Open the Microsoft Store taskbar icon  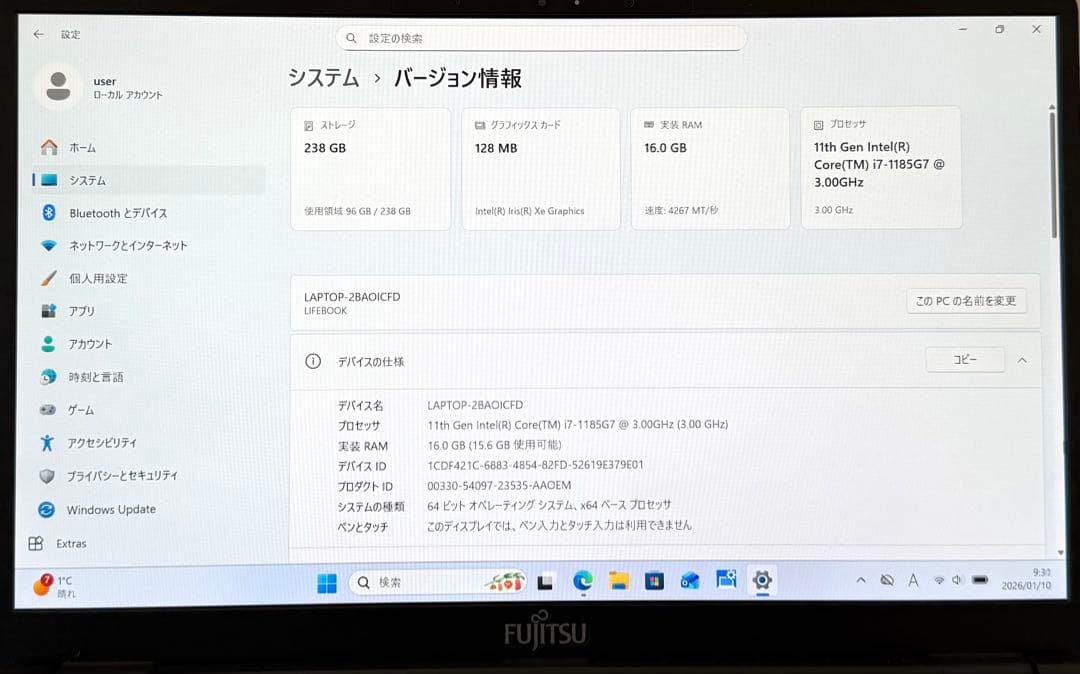coord(653,580)
